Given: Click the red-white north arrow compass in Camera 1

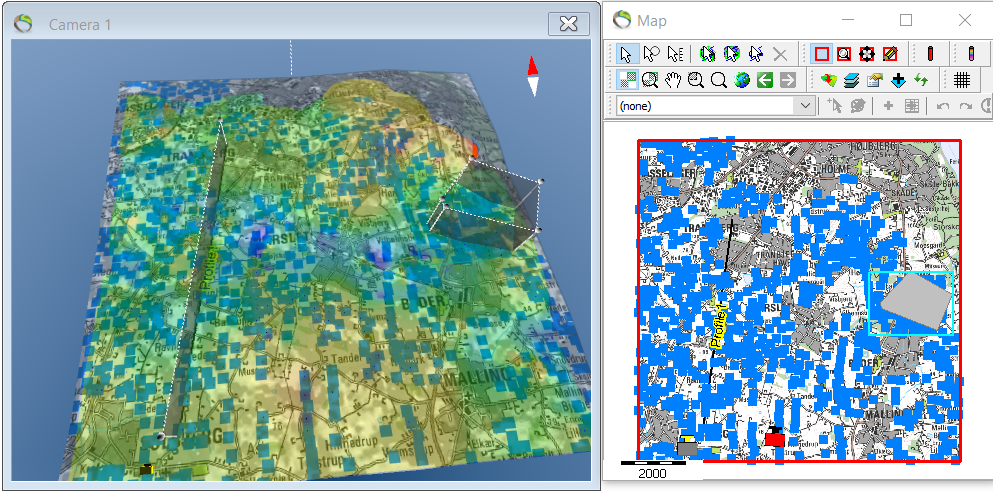Looking at the screenshot, I should pyautogui.click(x=533, y=76).
